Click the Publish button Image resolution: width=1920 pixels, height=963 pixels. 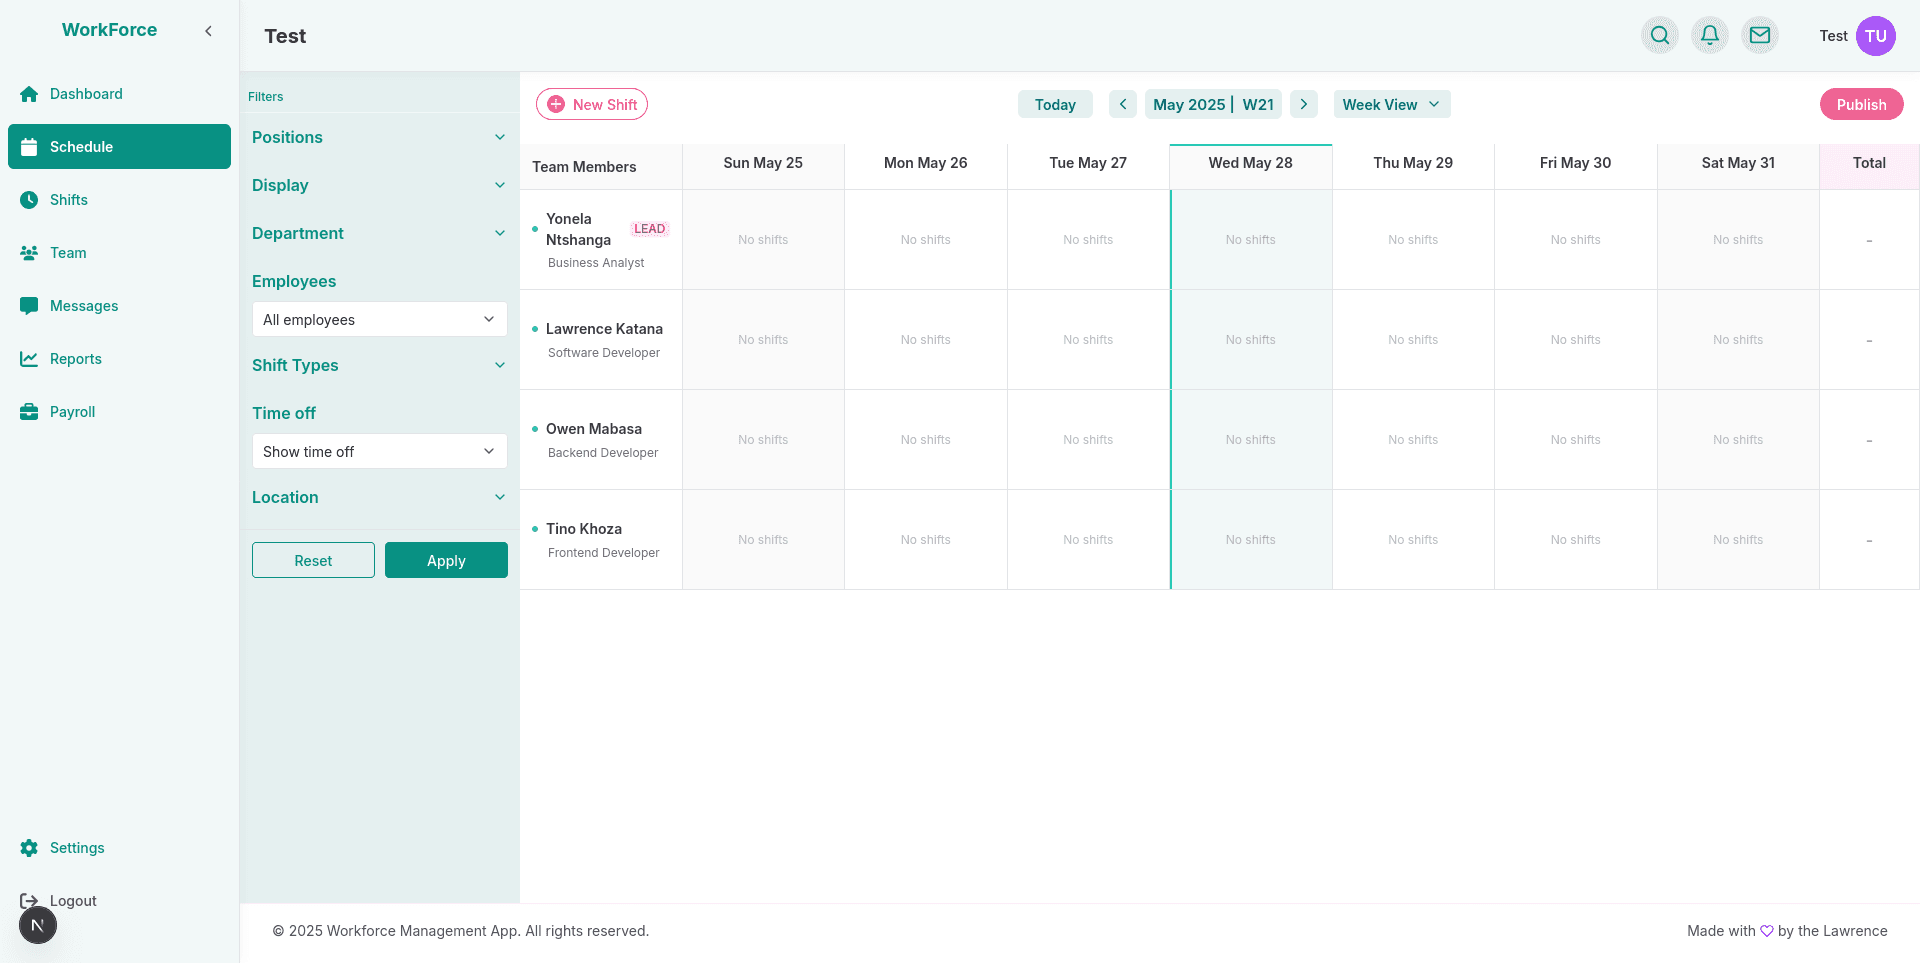[x=1861, y=104]
